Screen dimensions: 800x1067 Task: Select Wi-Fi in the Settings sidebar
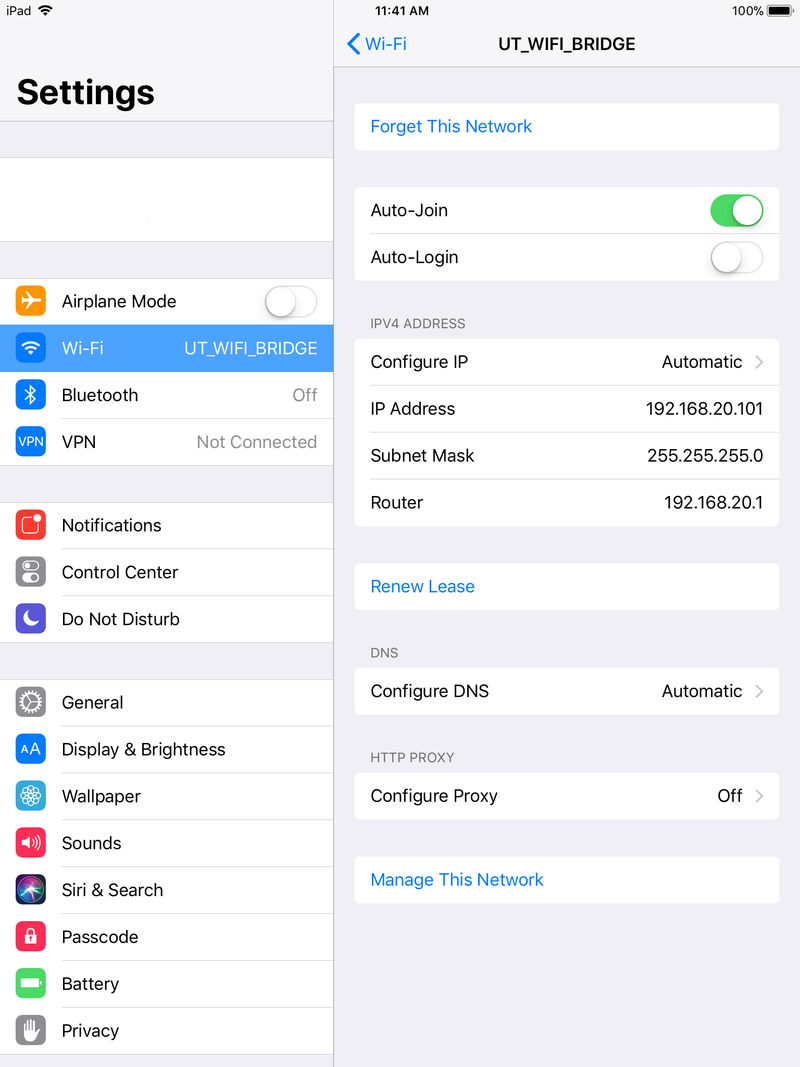pos(166,348)
